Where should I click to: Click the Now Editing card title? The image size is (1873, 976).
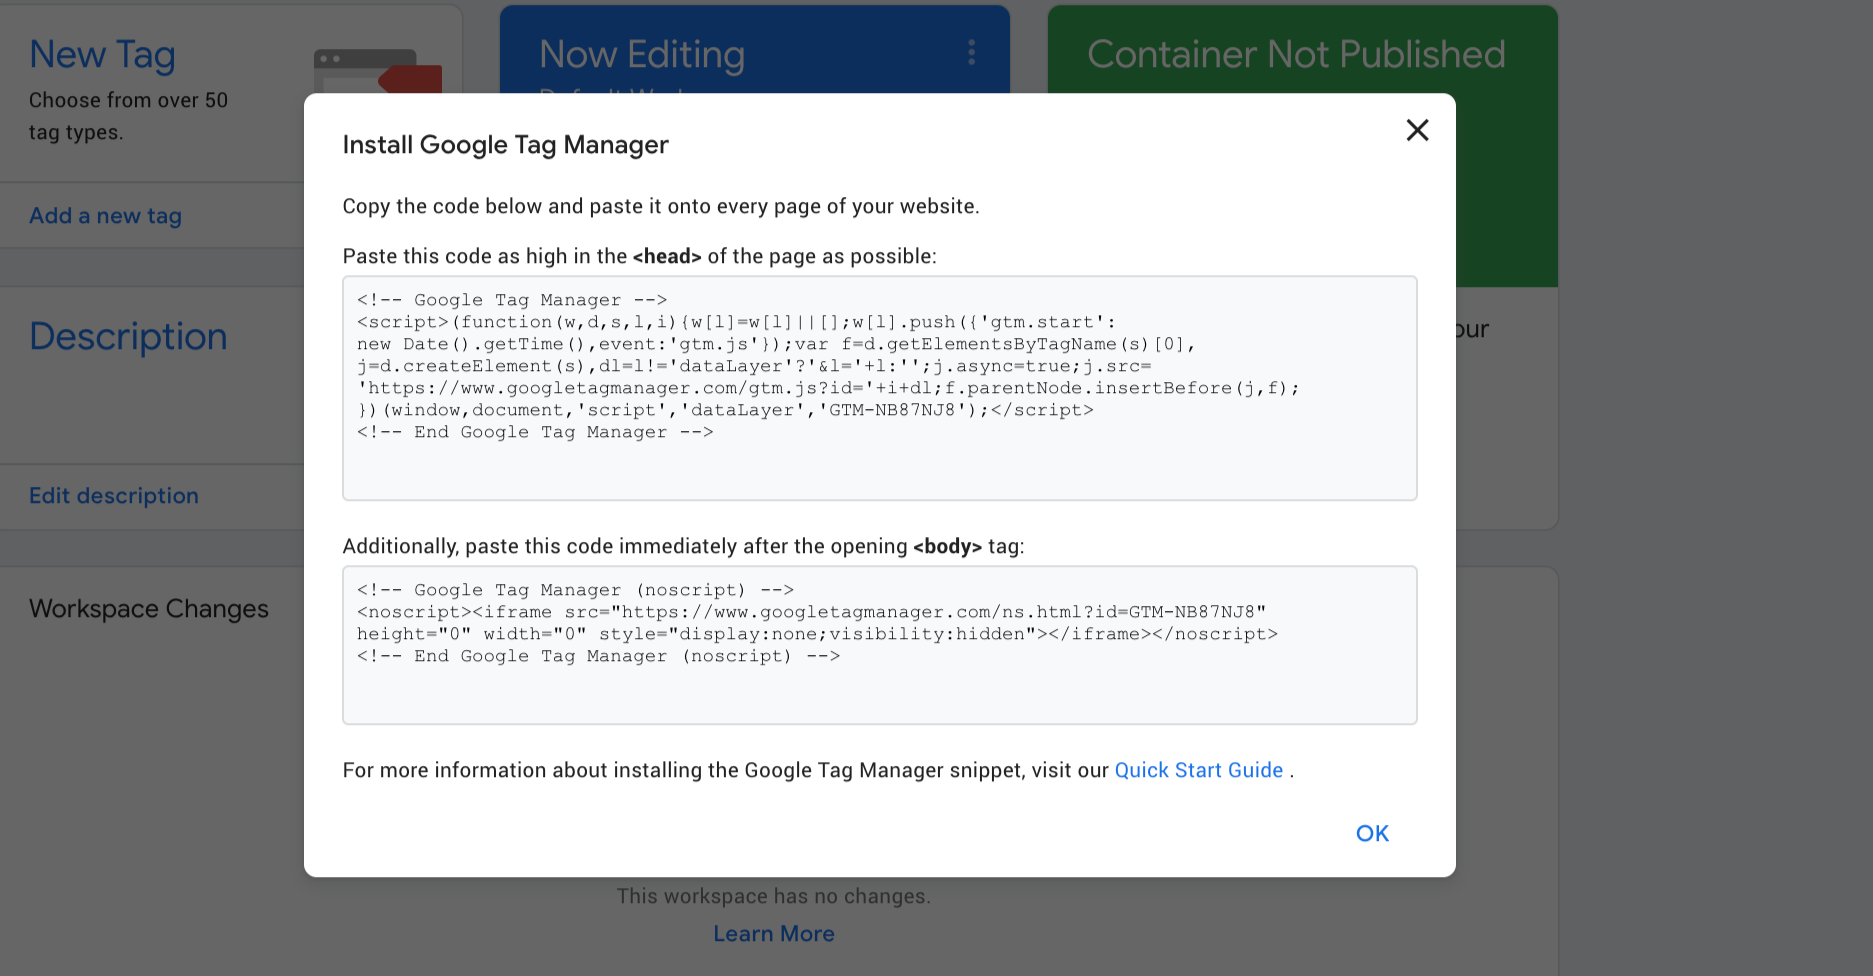[642, 55]
